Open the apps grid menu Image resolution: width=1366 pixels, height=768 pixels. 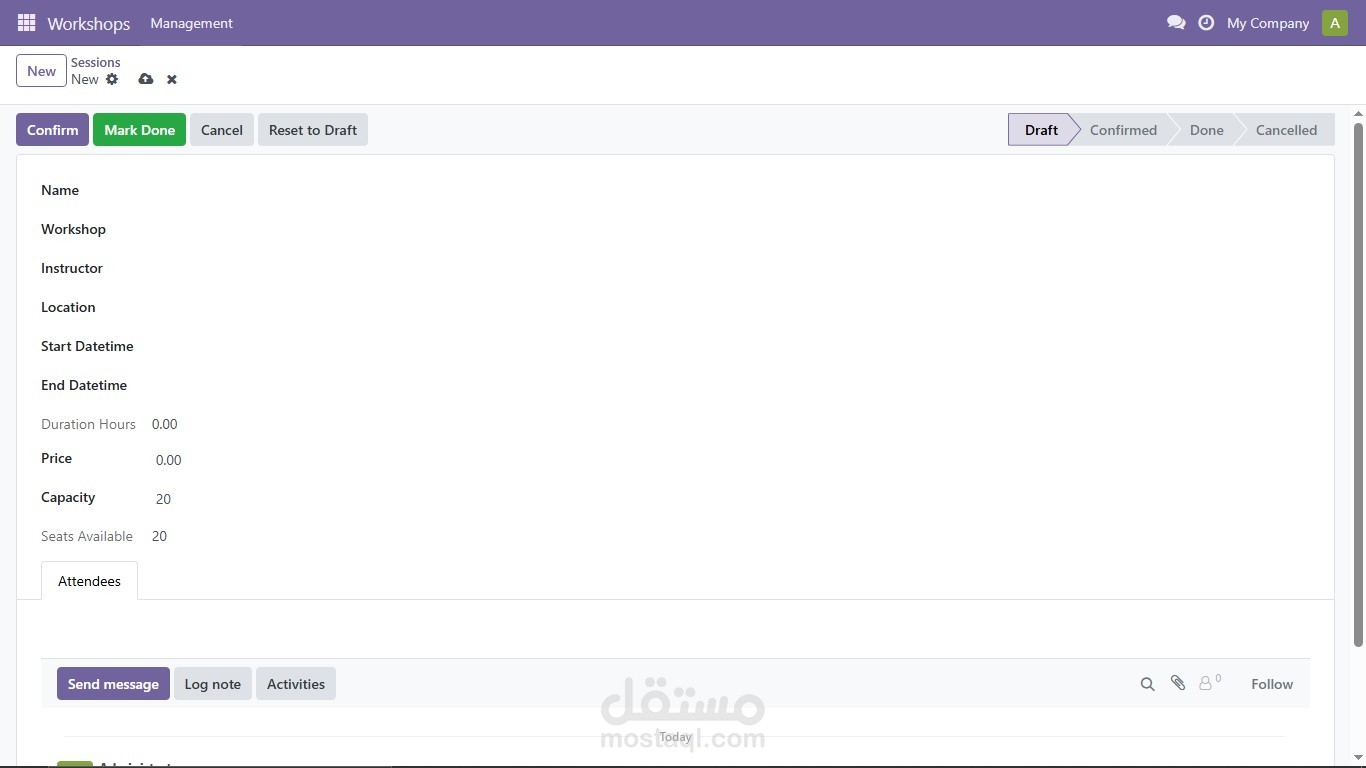[x=26, y=22]
